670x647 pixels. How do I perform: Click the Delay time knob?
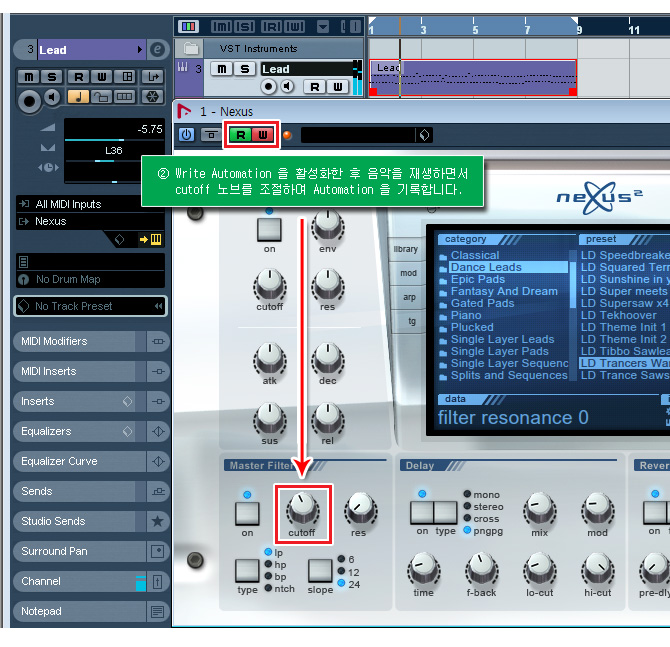(x=423, y=569)
